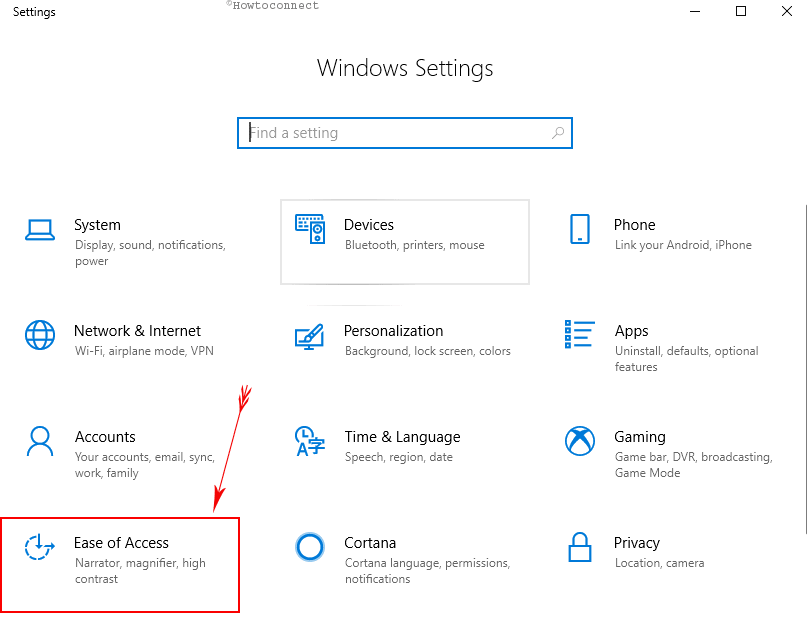Viewport: 807px width, 625px height.
Task: Click 'Background, lock screen, colors' text
Action: pos(428,351)
